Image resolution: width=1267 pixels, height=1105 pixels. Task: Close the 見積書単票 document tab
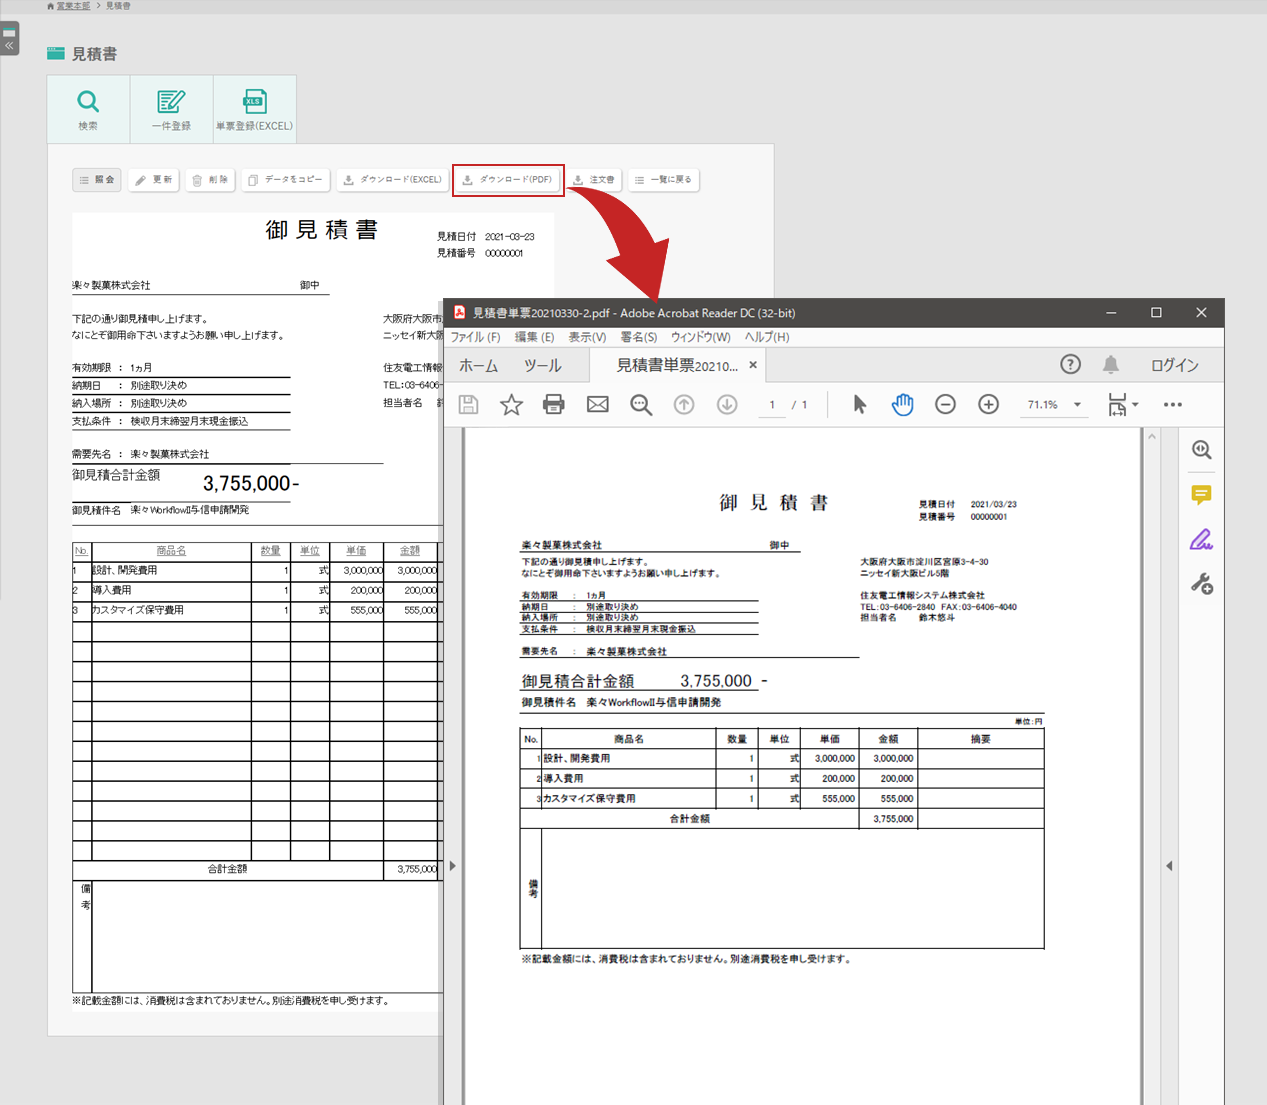coord(753,365)
